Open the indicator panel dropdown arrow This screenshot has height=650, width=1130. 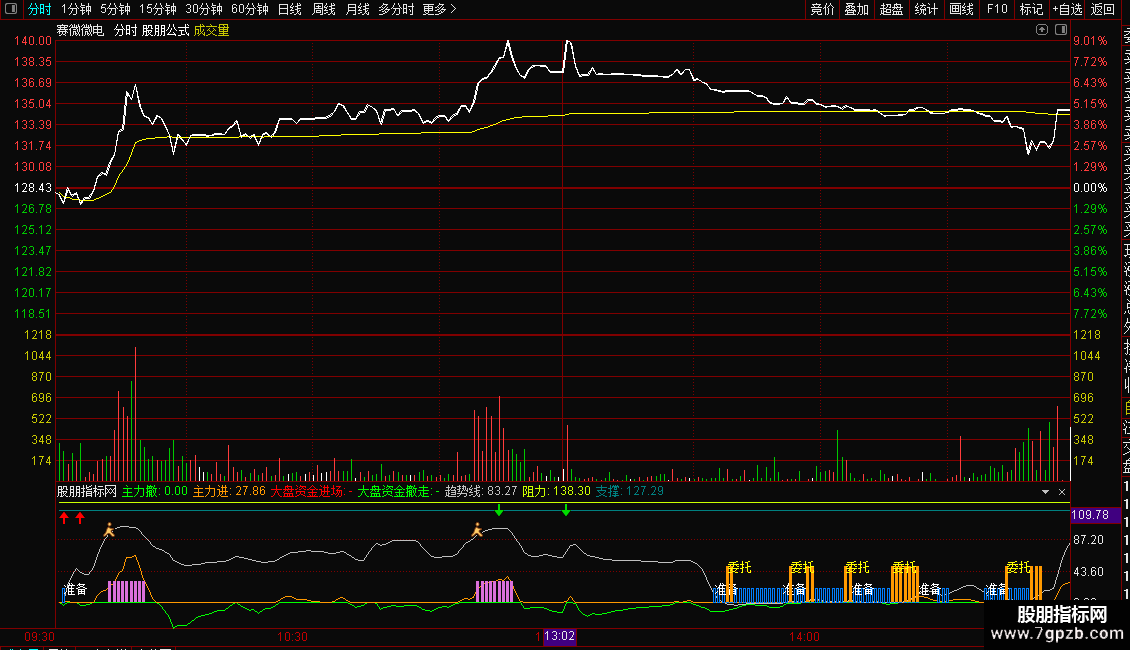click(1046, 492)
